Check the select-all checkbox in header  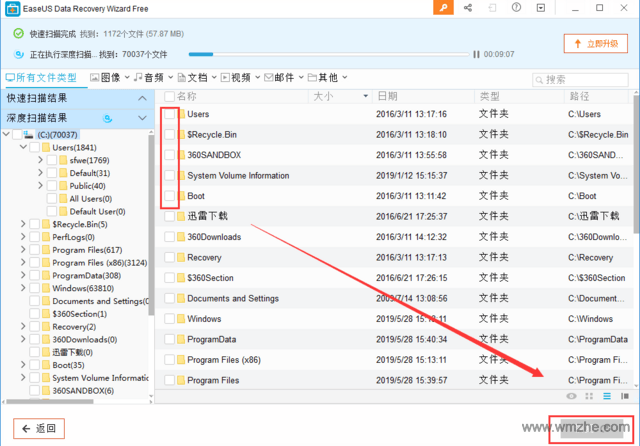169,96
